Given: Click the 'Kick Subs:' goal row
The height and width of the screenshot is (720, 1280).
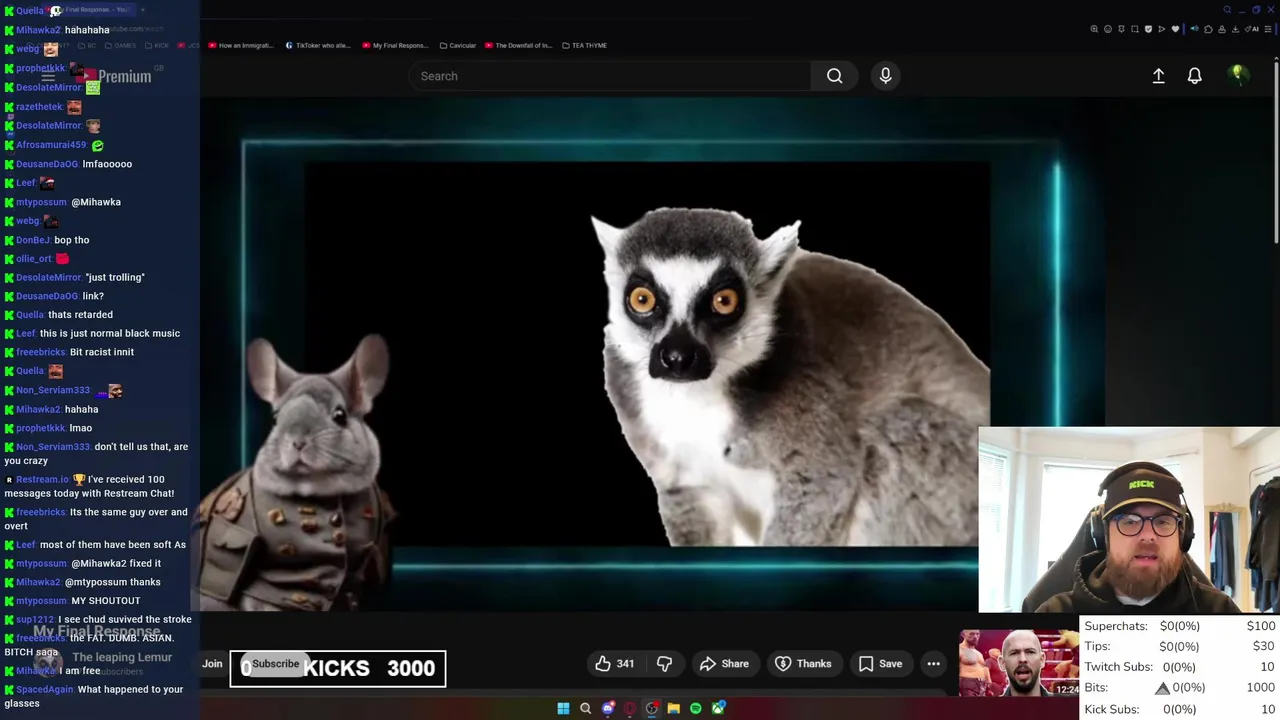Looking at the screenshot, I should click(x=1180, y=709).
